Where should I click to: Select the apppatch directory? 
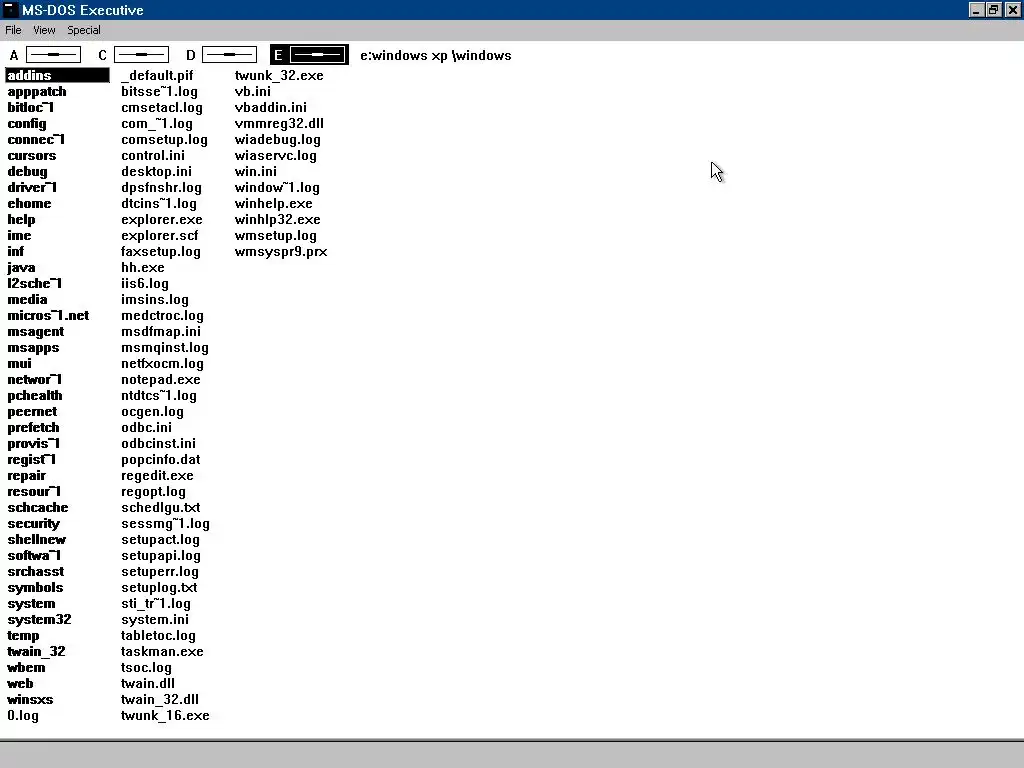37,91
